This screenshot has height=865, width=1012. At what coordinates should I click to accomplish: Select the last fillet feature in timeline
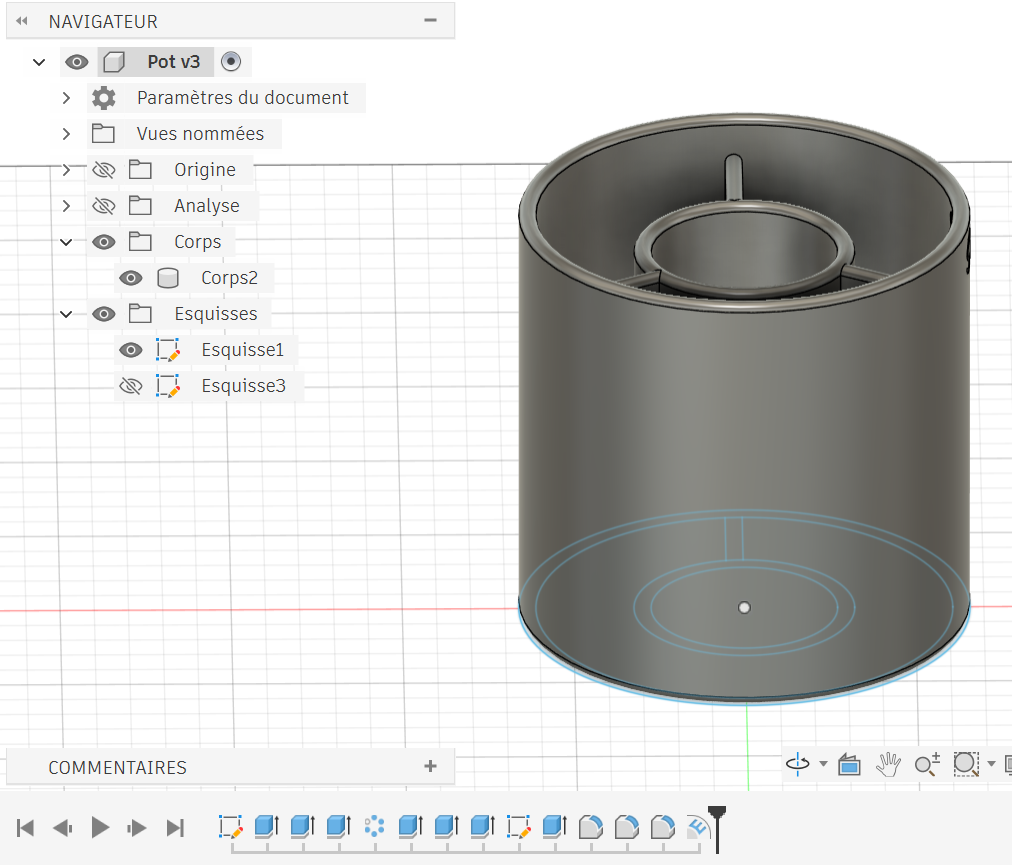[x=662, y=827]
